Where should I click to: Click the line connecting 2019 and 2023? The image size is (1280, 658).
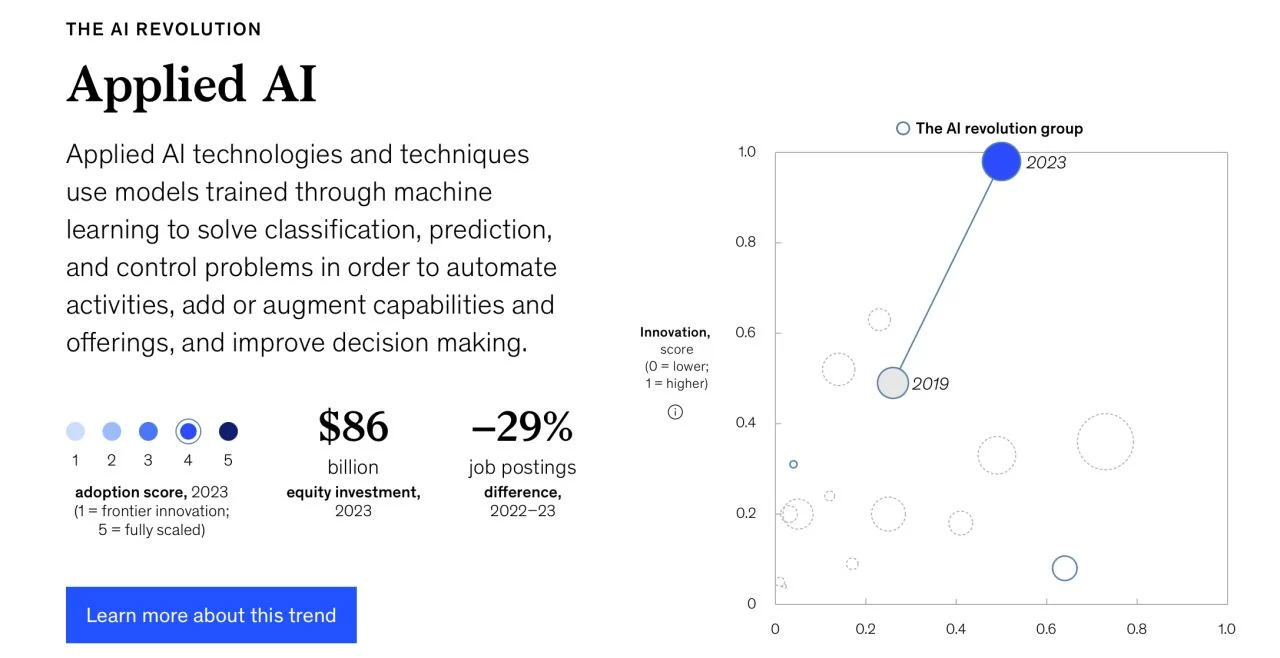pyautogui.click(x=946, y=272)
